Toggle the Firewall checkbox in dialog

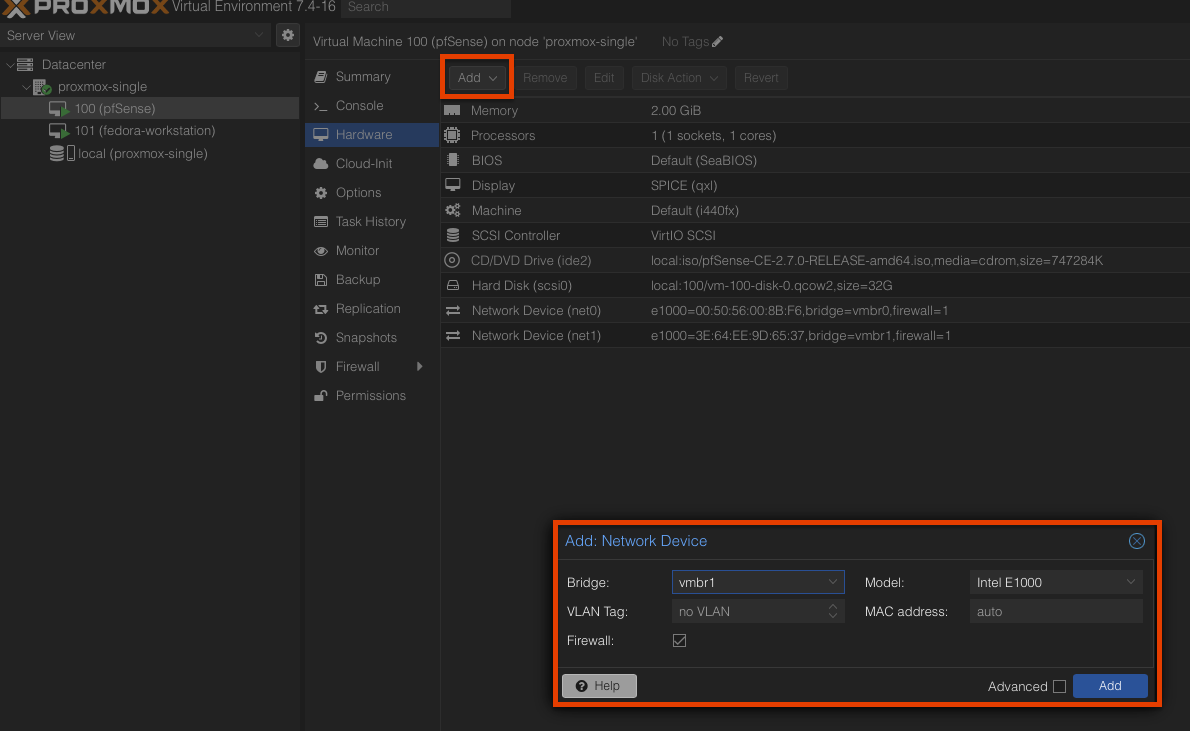(679, 641)
